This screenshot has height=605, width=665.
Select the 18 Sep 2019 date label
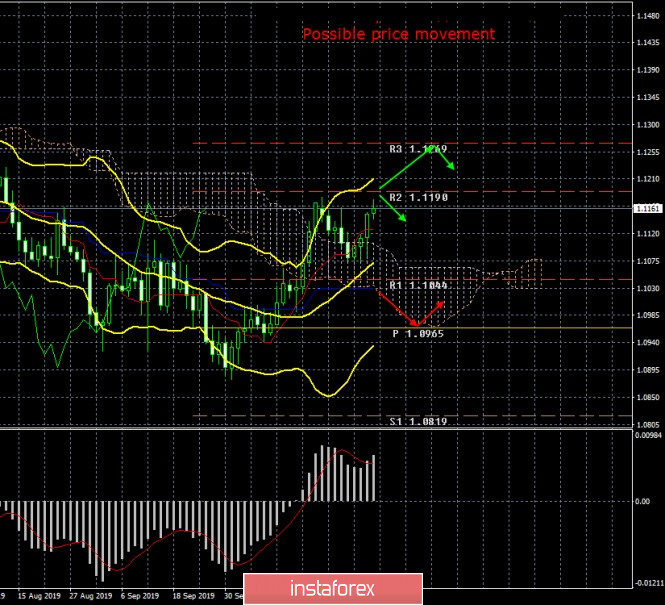point(193,596)
